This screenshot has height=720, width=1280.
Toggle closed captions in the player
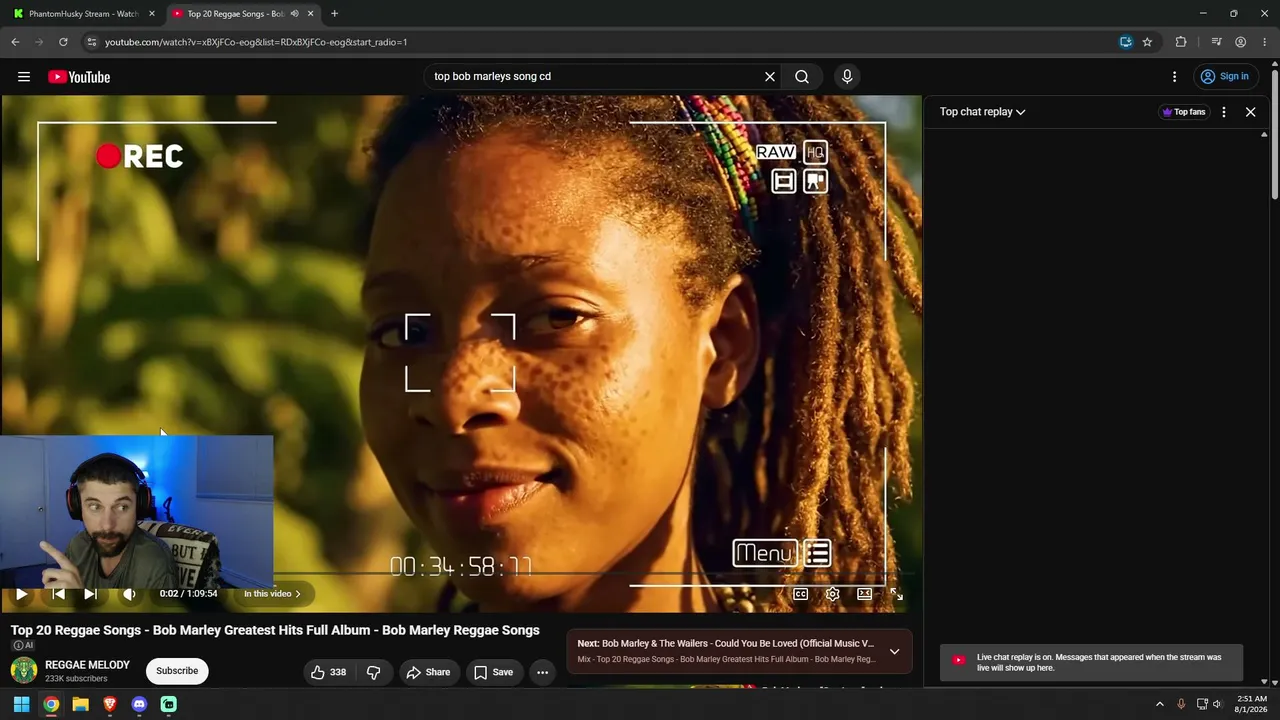(x=801, y=594)
